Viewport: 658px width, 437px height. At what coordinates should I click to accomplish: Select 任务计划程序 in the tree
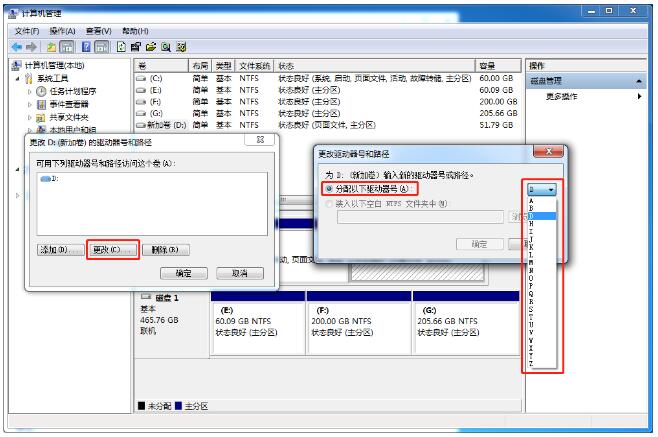click(x=73, y=91)
